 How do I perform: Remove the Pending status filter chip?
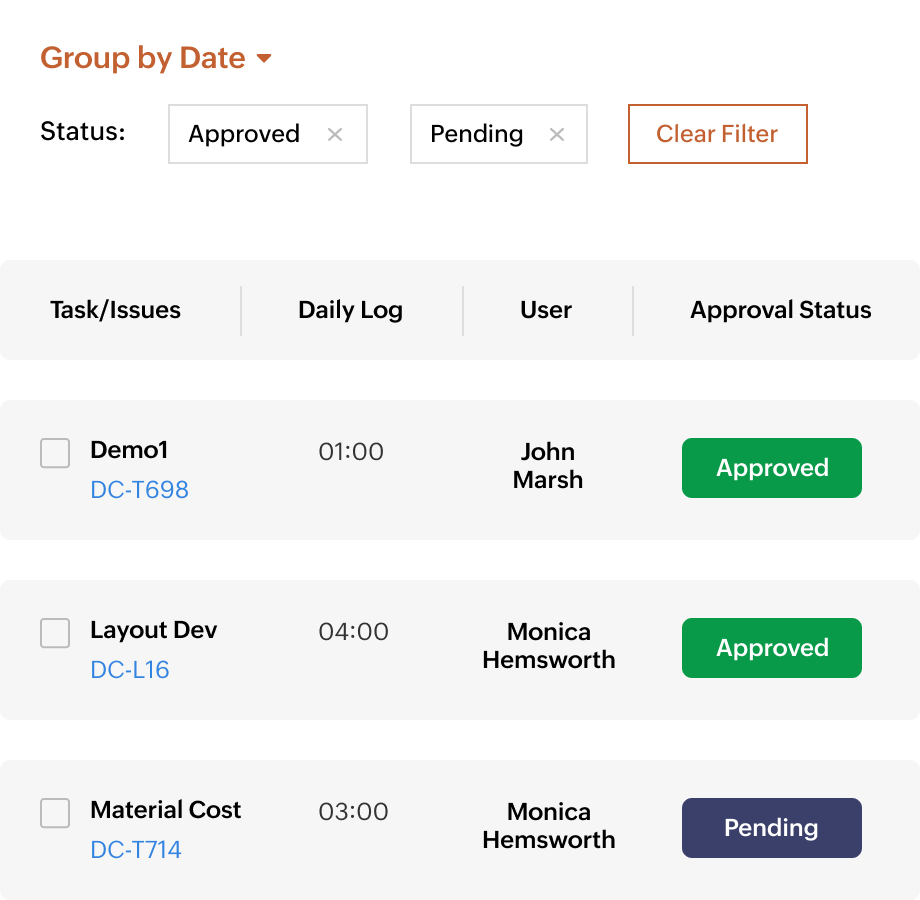pyautogui.click(x=557, y=134)
